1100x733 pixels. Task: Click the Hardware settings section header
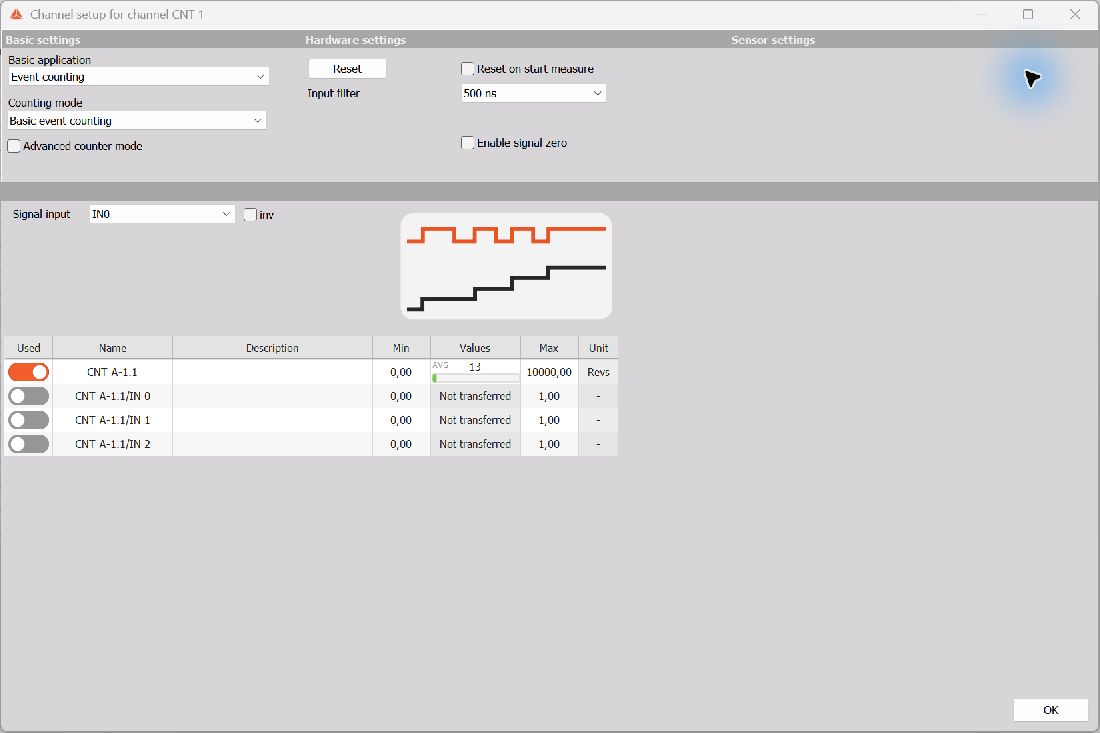356,40
